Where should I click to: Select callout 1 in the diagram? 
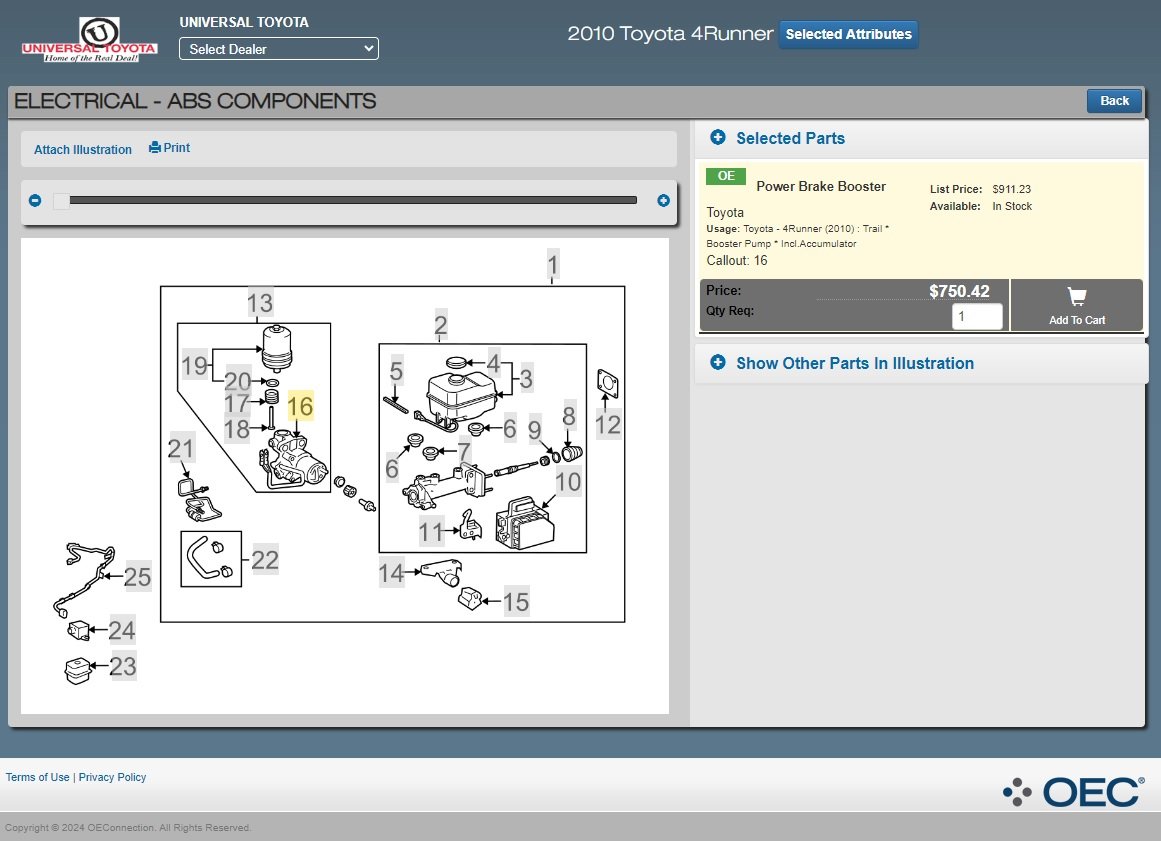click(552, 265)
